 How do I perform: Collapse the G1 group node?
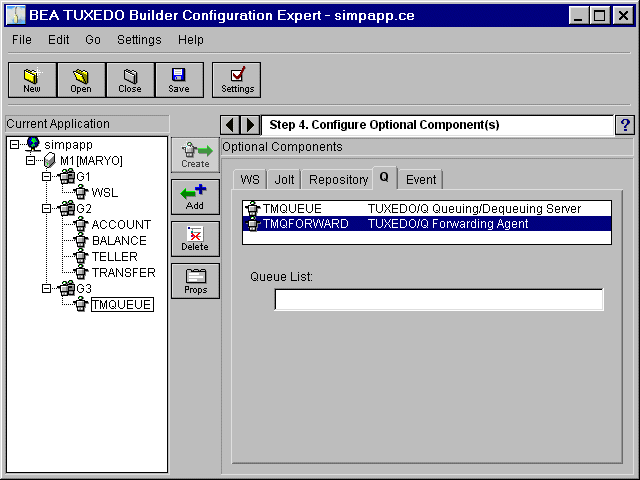click(47, 177)
